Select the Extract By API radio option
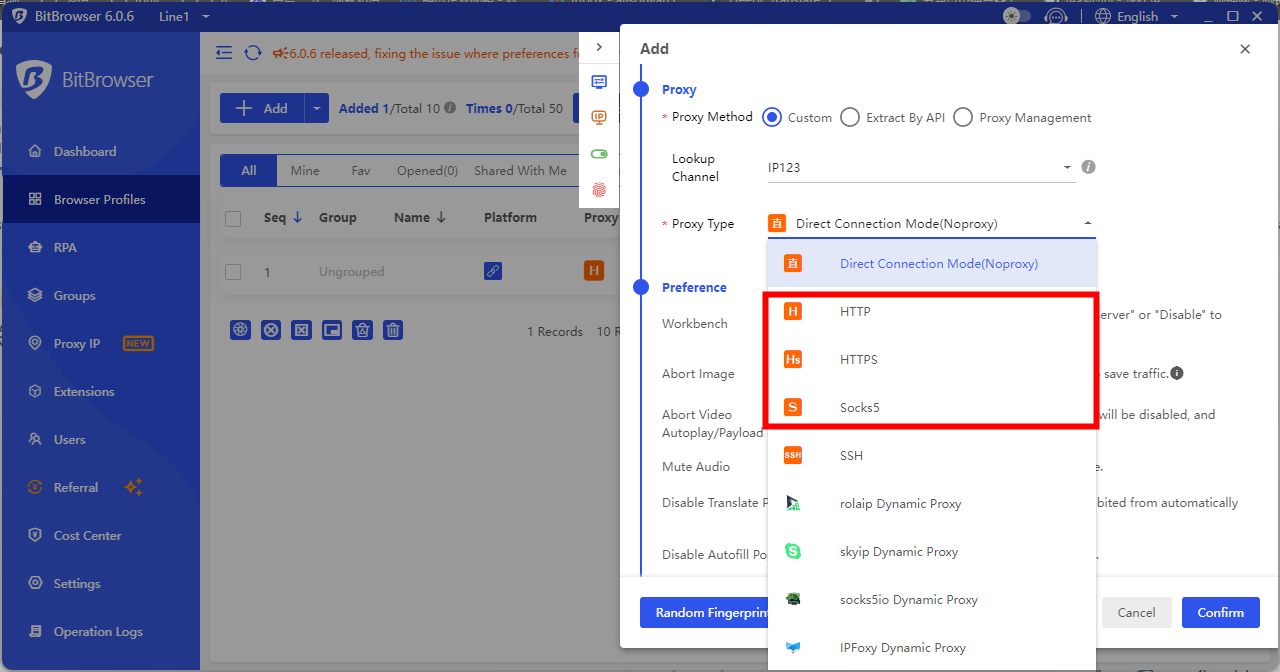Image resolution: width=1280 pixels, height=672 pixels. [850, 117]
